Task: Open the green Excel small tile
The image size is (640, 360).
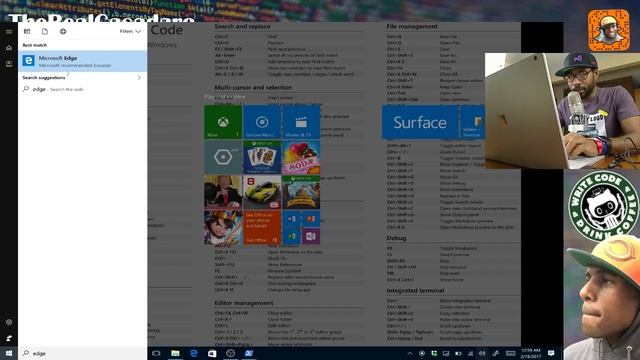Action: (x=291, y=236)
